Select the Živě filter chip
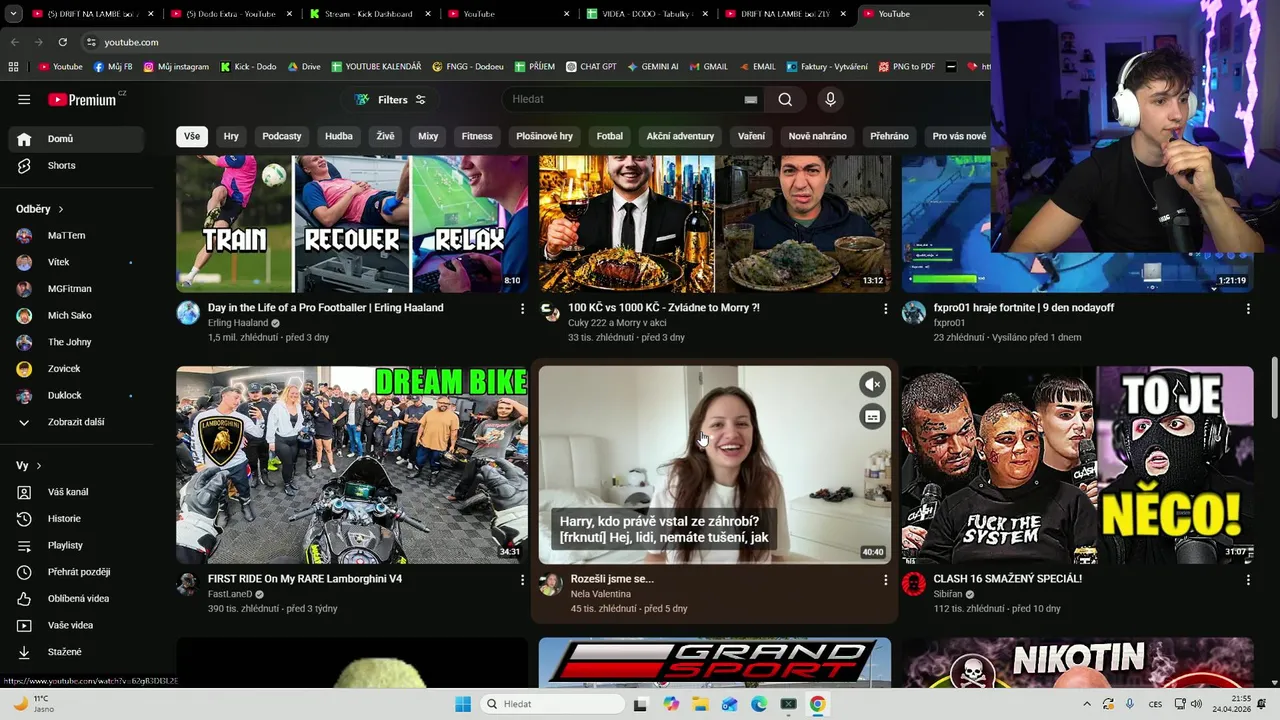This screenshot has height=720, width=1280. pos(385,136)
